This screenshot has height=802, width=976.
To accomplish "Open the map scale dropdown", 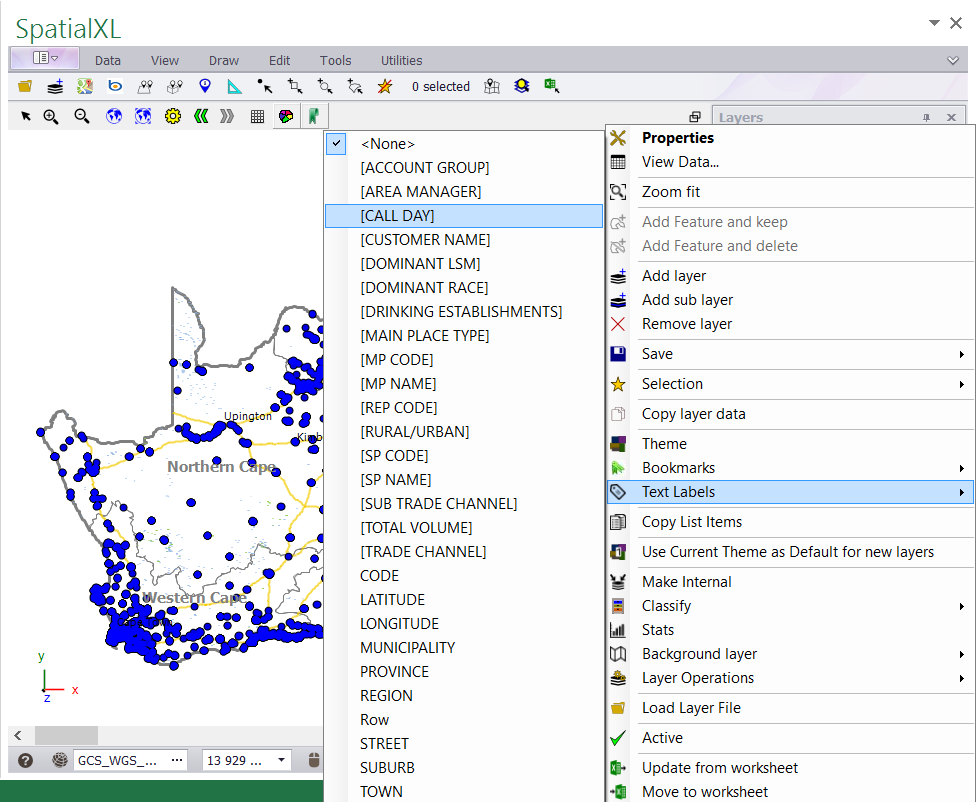I will (x=282, y=760).
